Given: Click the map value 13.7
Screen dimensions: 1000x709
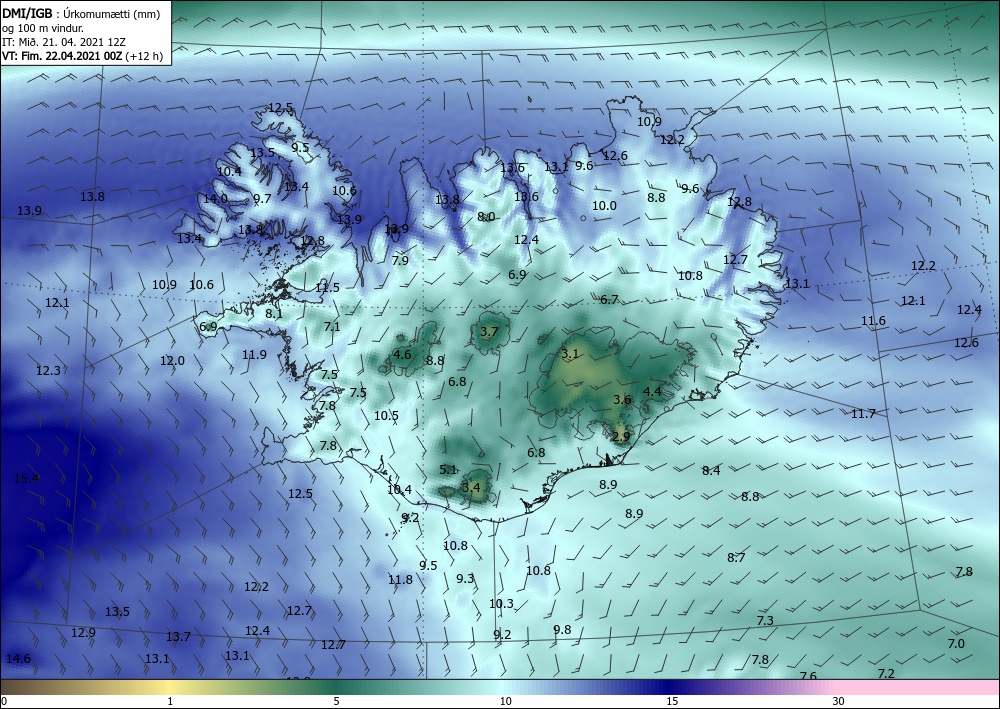Looking at the screenshot, I should click(178, 637).
